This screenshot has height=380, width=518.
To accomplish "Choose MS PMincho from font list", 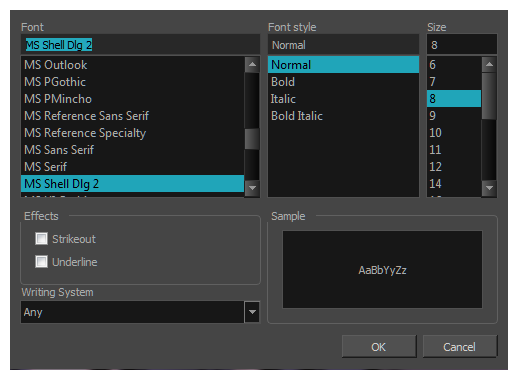I will (133, 99).
